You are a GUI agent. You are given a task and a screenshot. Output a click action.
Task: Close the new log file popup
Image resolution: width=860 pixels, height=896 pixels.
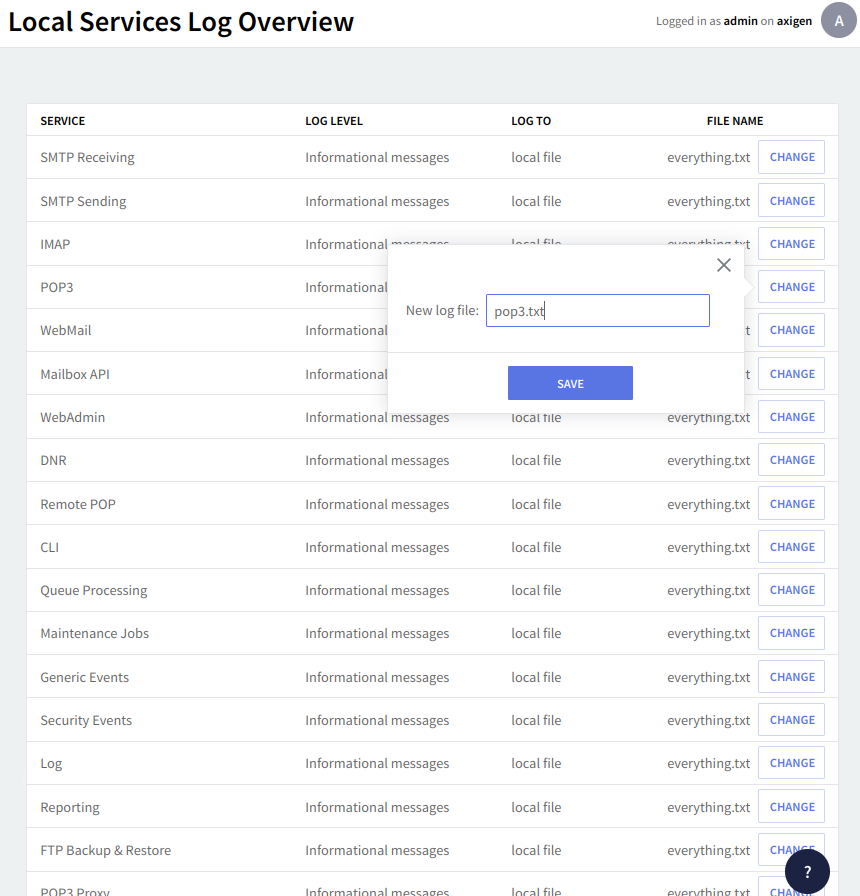[724, 265]
